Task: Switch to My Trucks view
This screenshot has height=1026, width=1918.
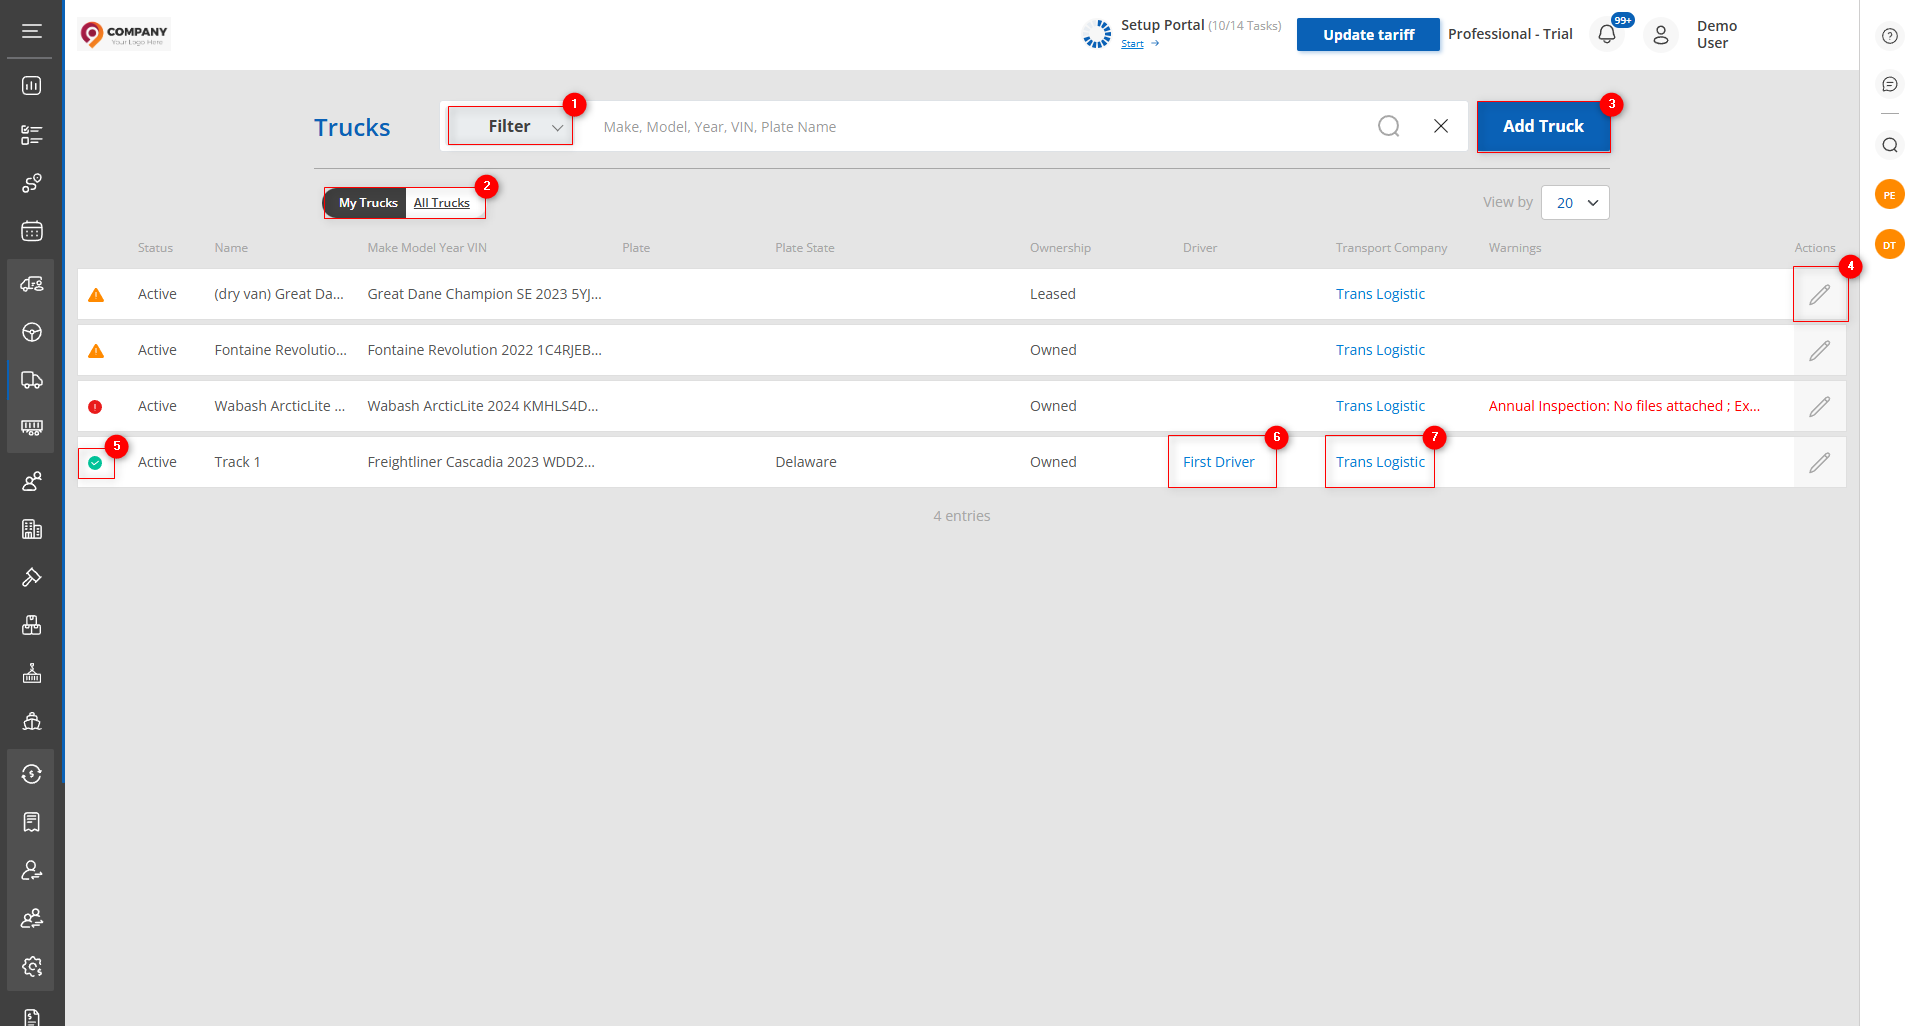Action: 367,203
